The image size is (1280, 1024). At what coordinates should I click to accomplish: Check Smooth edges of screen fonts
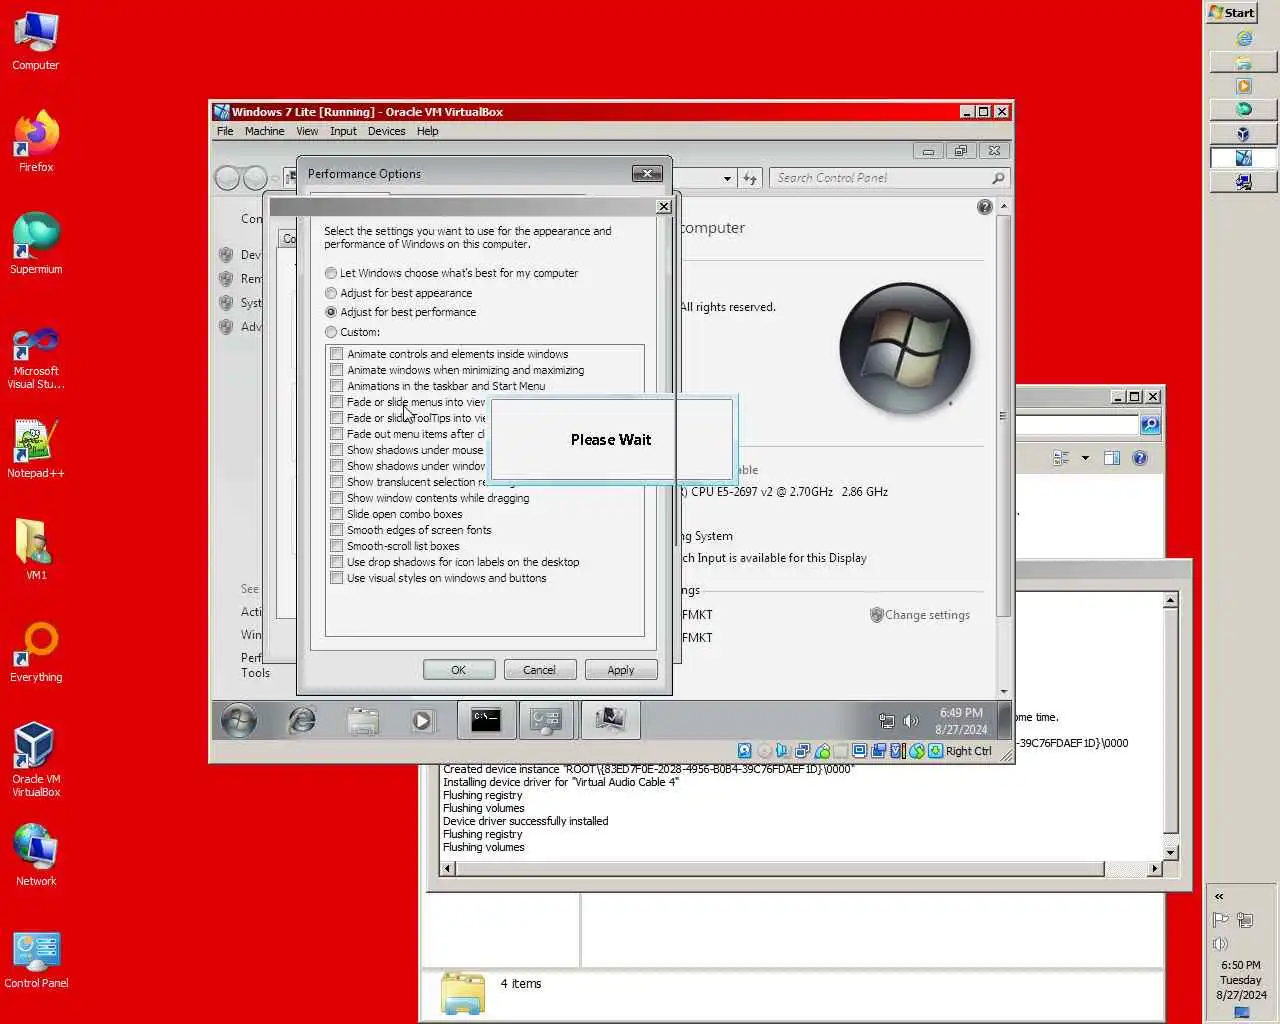[337, 530]
